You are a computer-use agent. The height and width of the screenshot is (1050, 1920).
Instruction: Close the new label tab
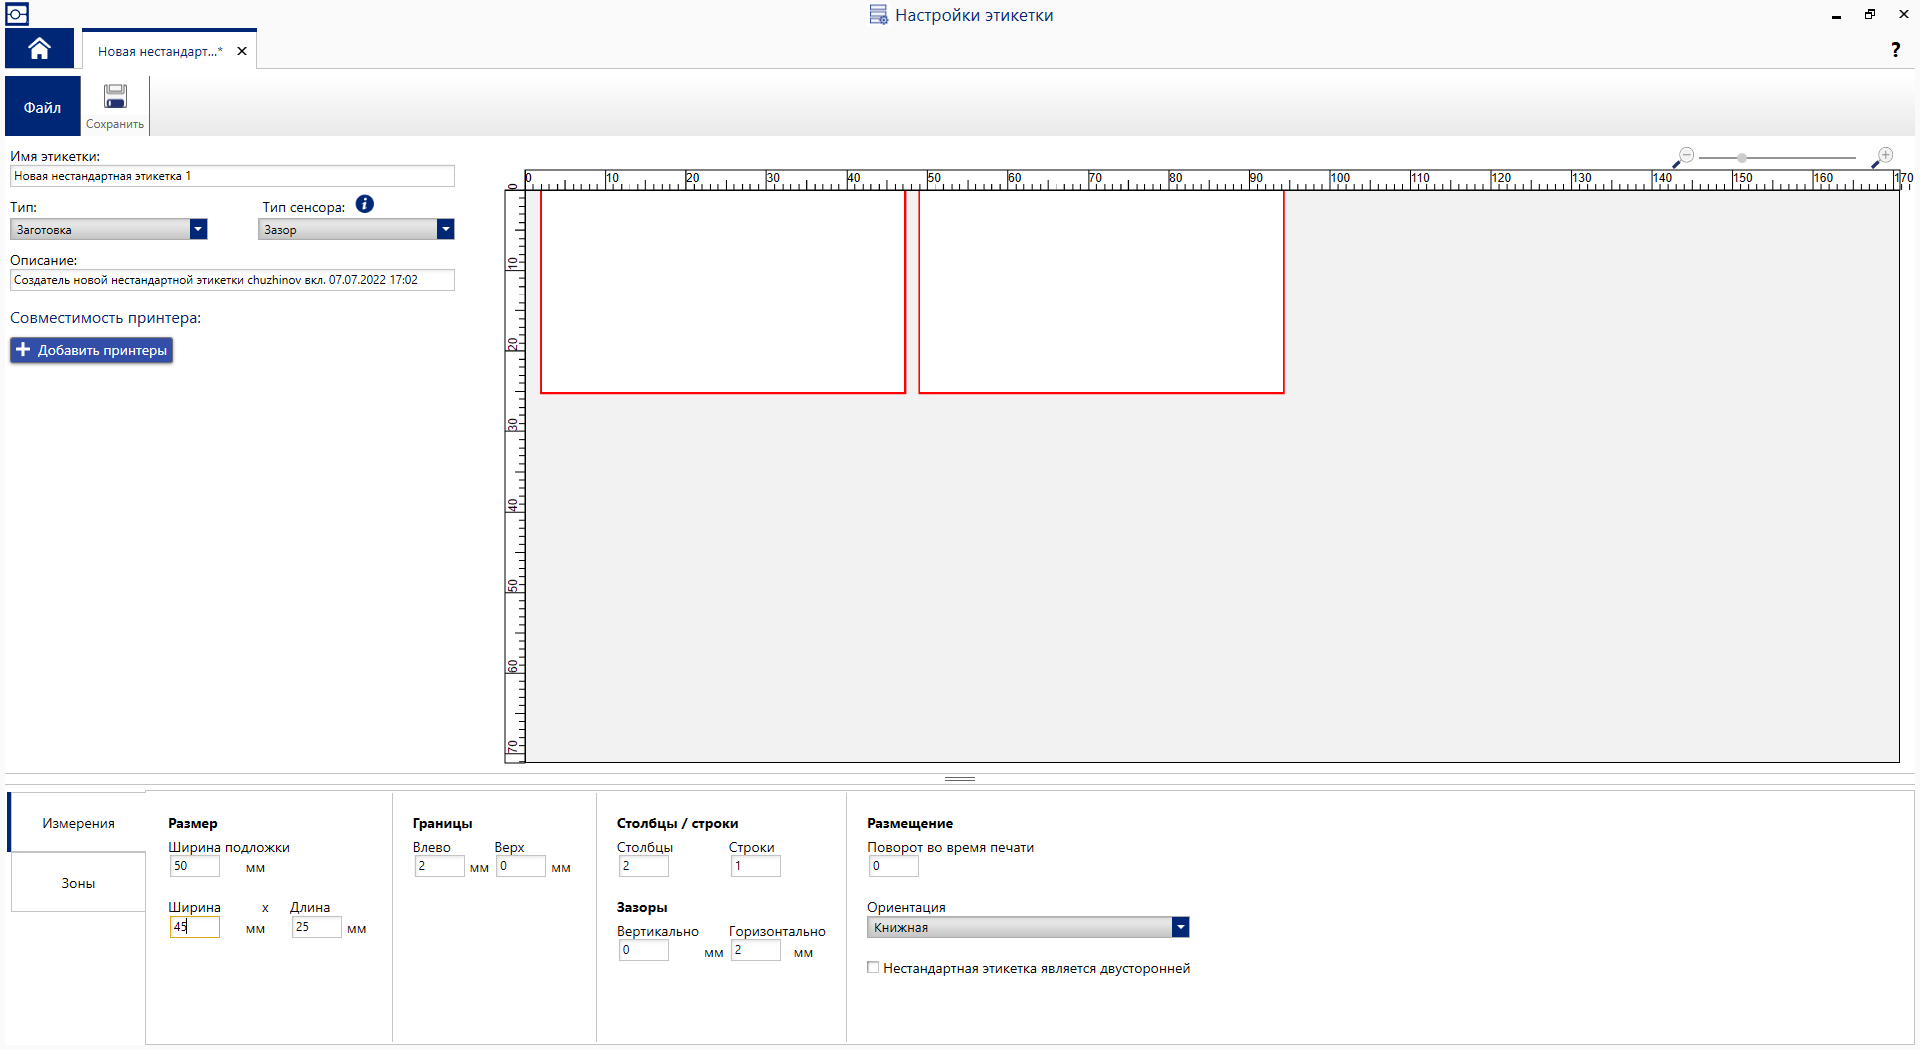(x=242, y=51)
